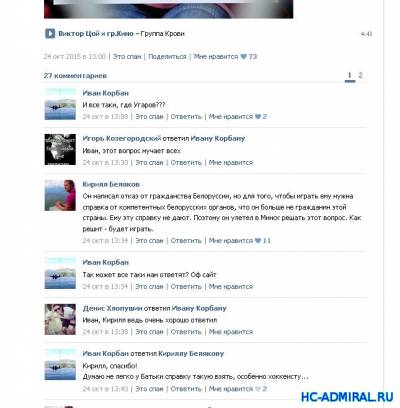Click Поделиться under the post
400x408 pixels.
(x=167, y=57)
